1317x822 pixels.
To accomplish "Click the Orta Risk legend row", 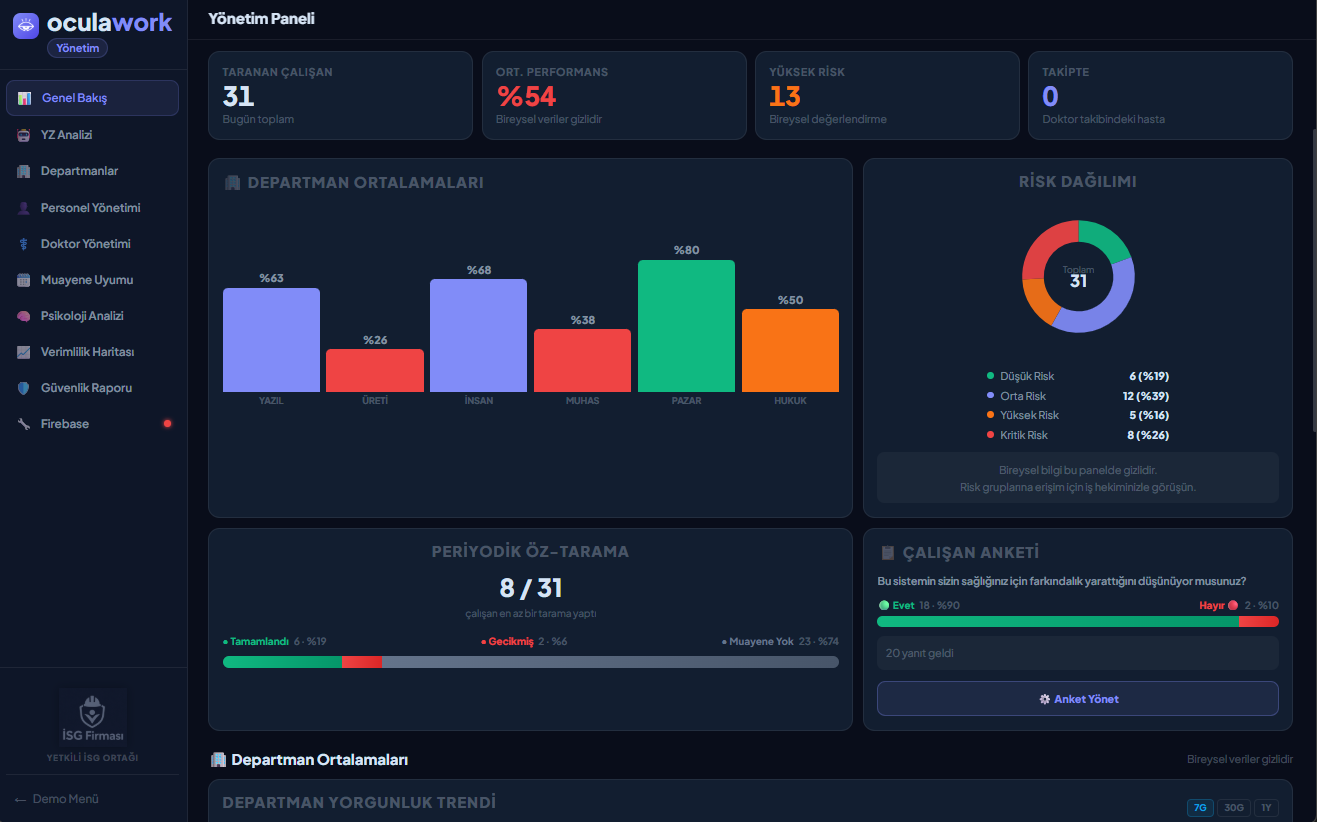I will coord(1078,396).
